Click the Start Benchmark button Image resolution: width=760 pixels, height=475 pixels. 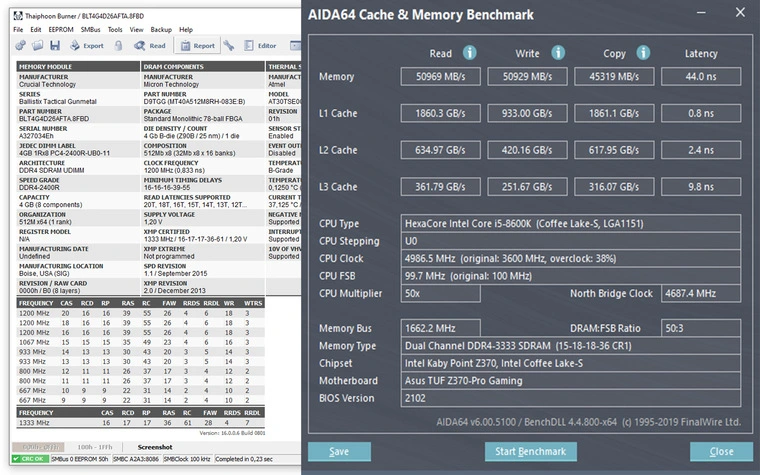pos(531,452)
